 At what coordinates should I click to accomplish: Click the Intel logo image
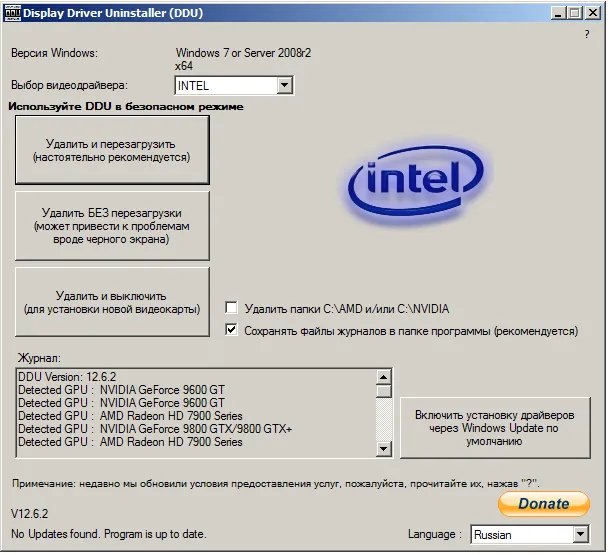pos(416,183)
